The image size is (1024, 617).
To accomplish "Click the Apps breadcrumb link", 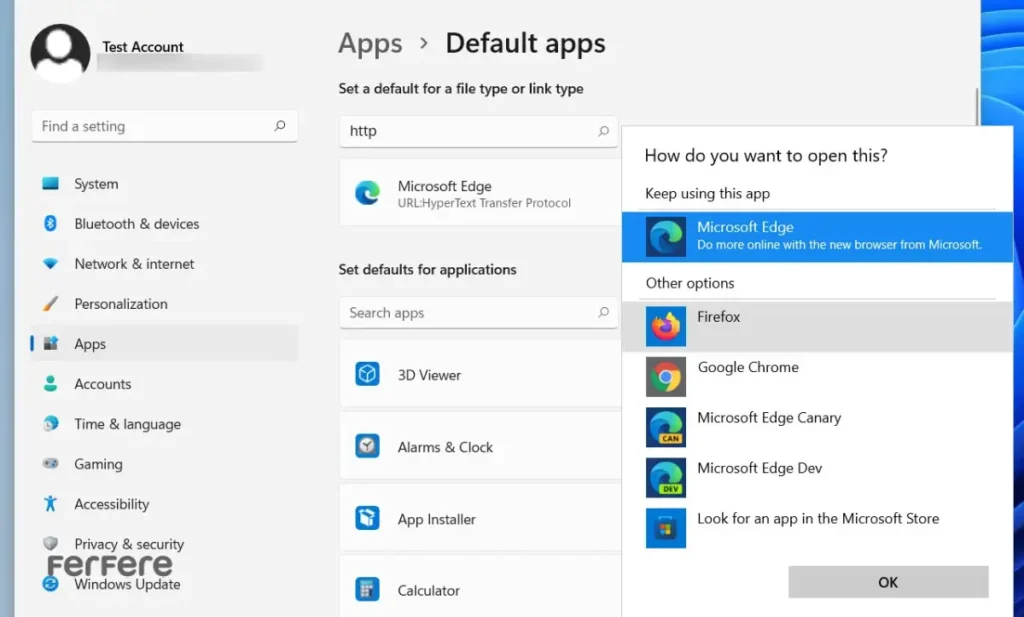I will click(370, 44).
